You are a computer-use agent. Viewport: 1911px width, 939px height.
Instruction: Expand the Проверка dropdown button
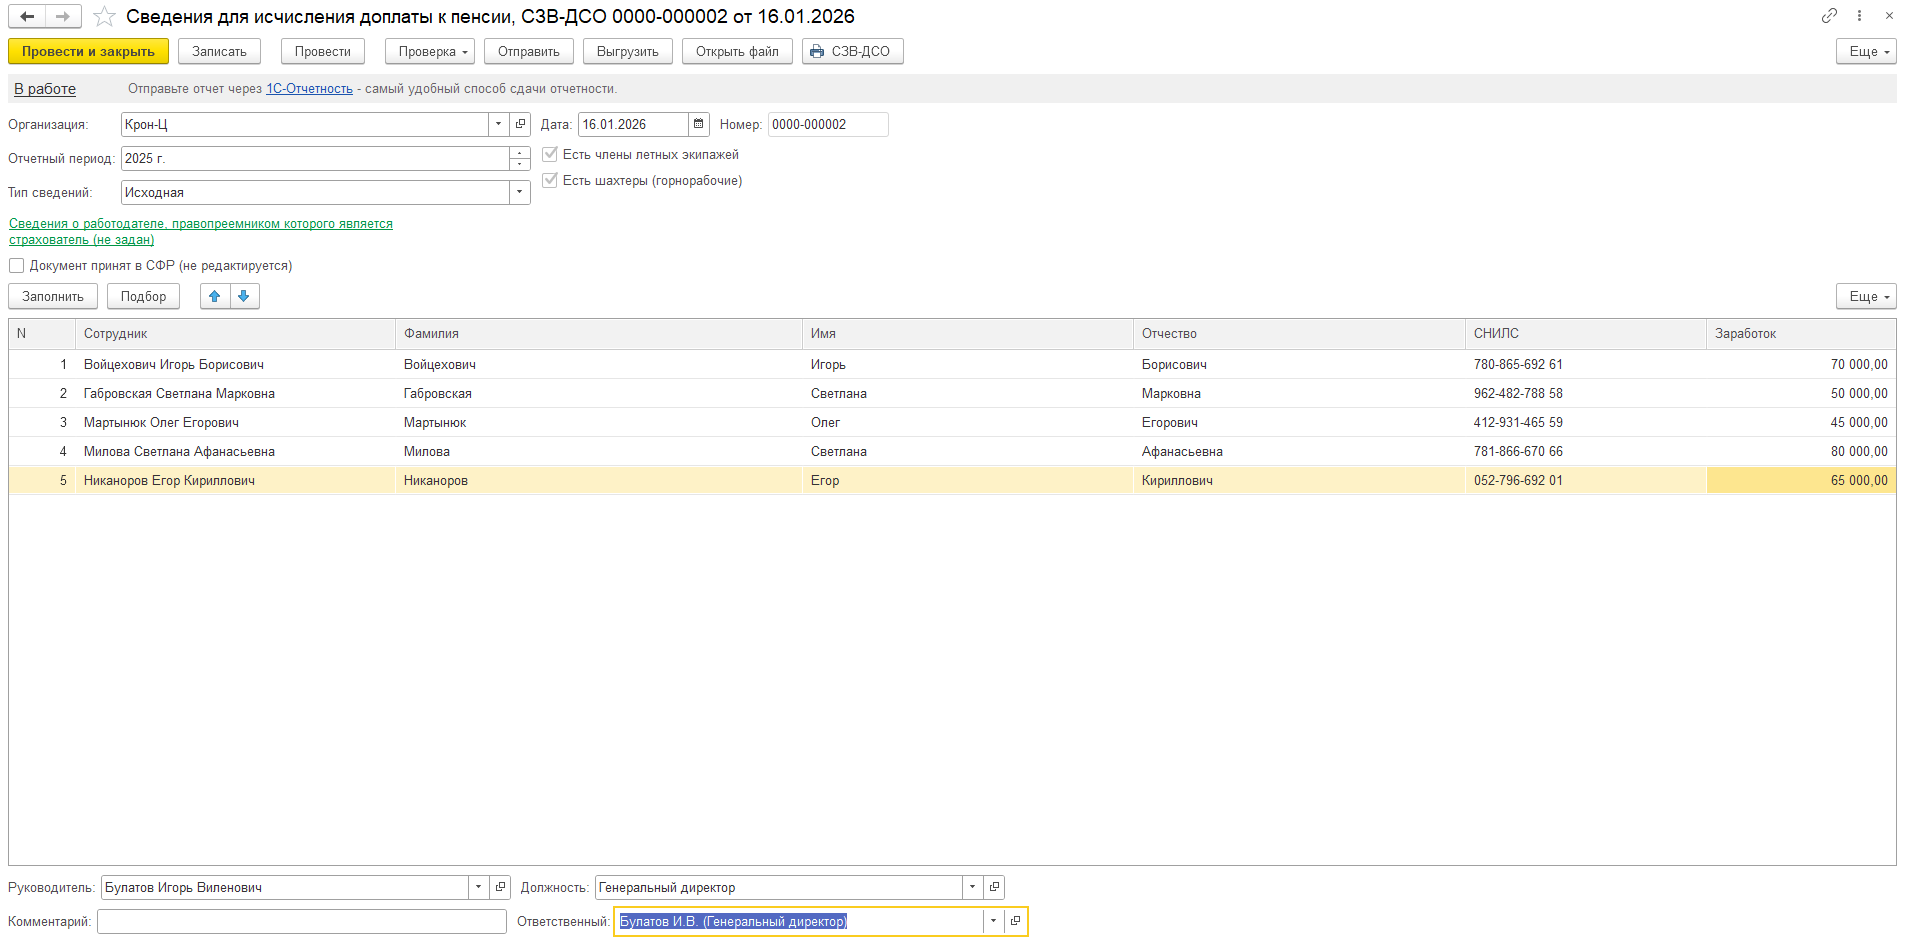click(x=429, y=51)
